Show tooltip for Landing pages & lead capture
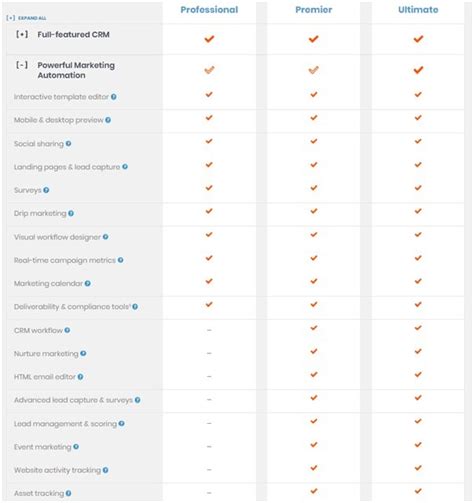Viewport: 474px width, 503px height. pos(125,167)
